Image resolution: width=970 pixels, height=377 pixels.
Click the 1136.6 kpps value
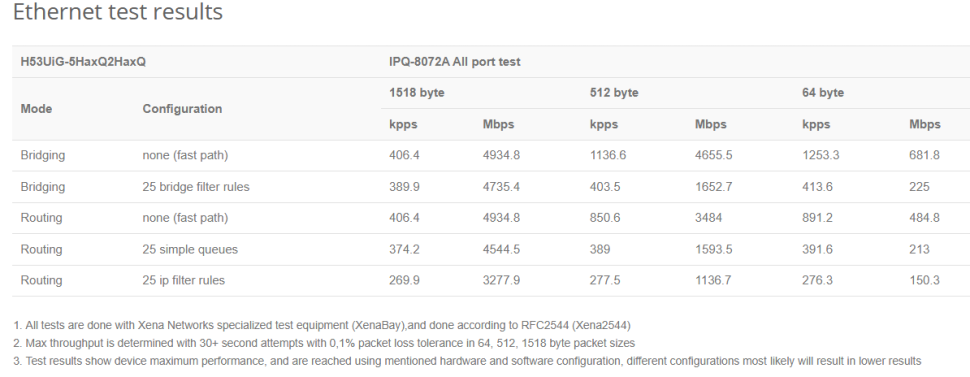tap(608, 155)
